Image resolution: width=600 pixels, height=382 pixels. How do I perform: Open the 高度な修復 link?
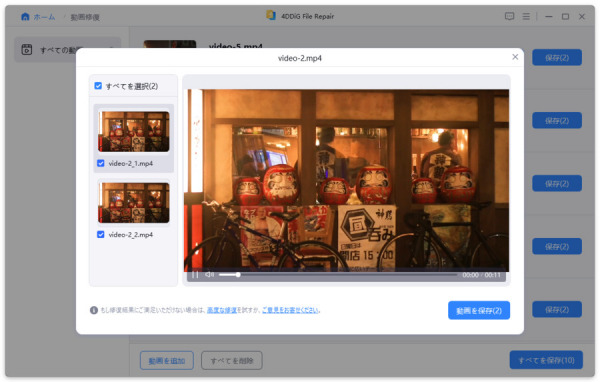click(222, 310)
